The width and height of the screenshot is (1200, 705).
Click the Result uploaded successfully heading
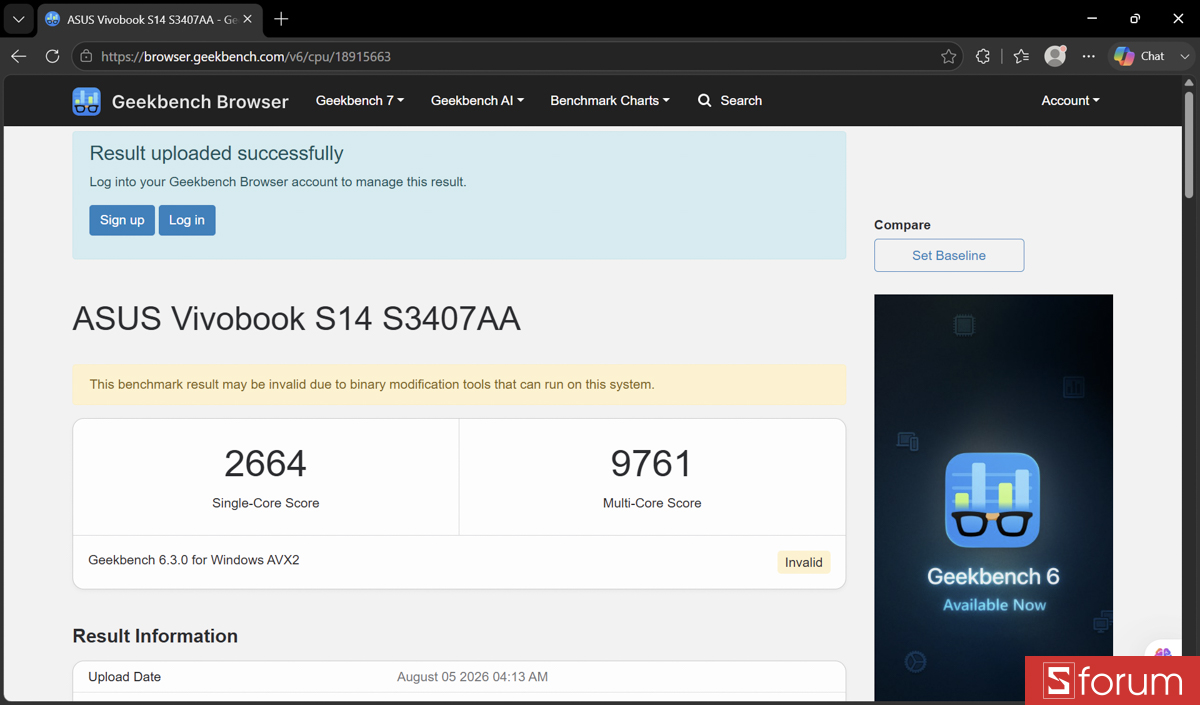tap(216, 153)
